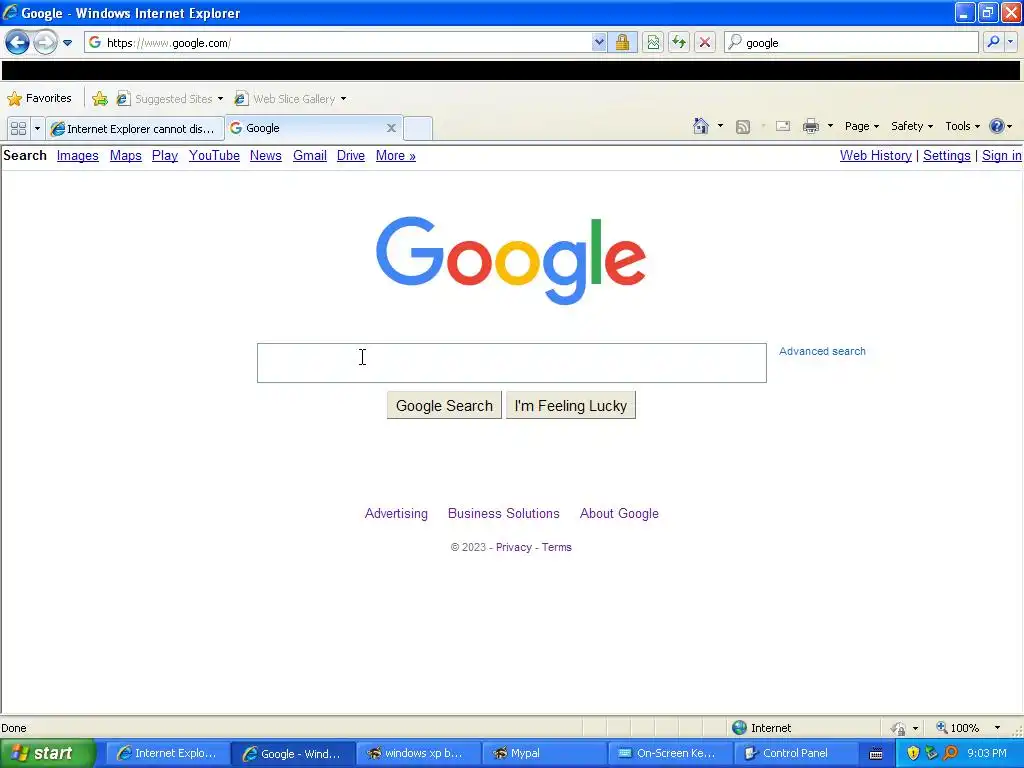Click I'm Feeling Lucky button
1024x768 pixels.
(x=571, y=406)
